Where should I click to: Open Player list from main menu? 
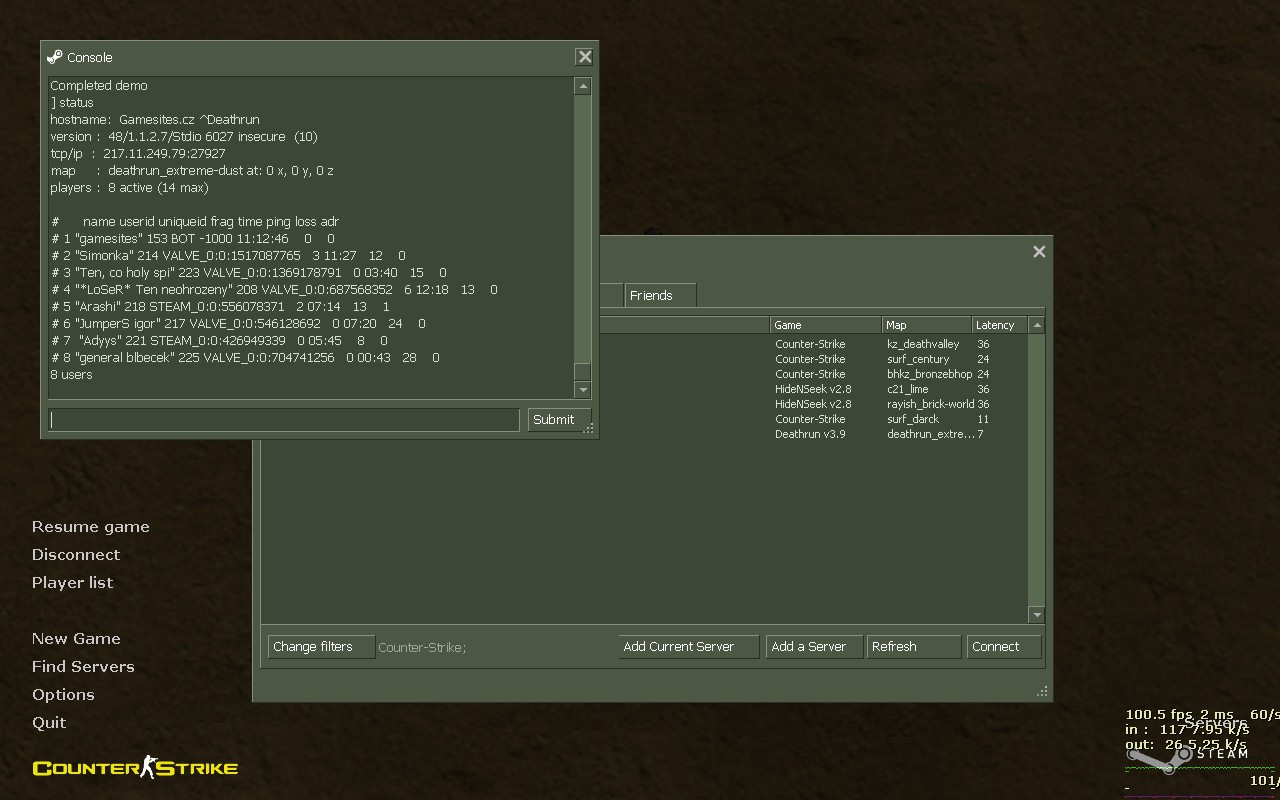pyautogui.click(x=72, y=583)
